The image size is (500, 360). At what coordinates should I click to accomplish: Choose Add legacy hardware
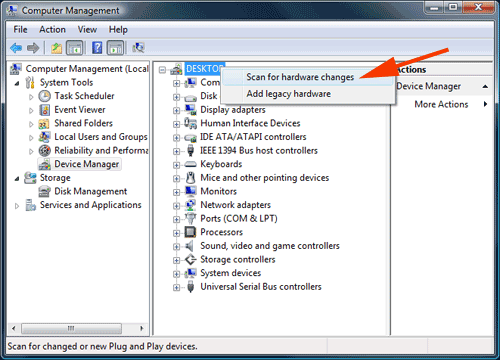pos(308,94)
